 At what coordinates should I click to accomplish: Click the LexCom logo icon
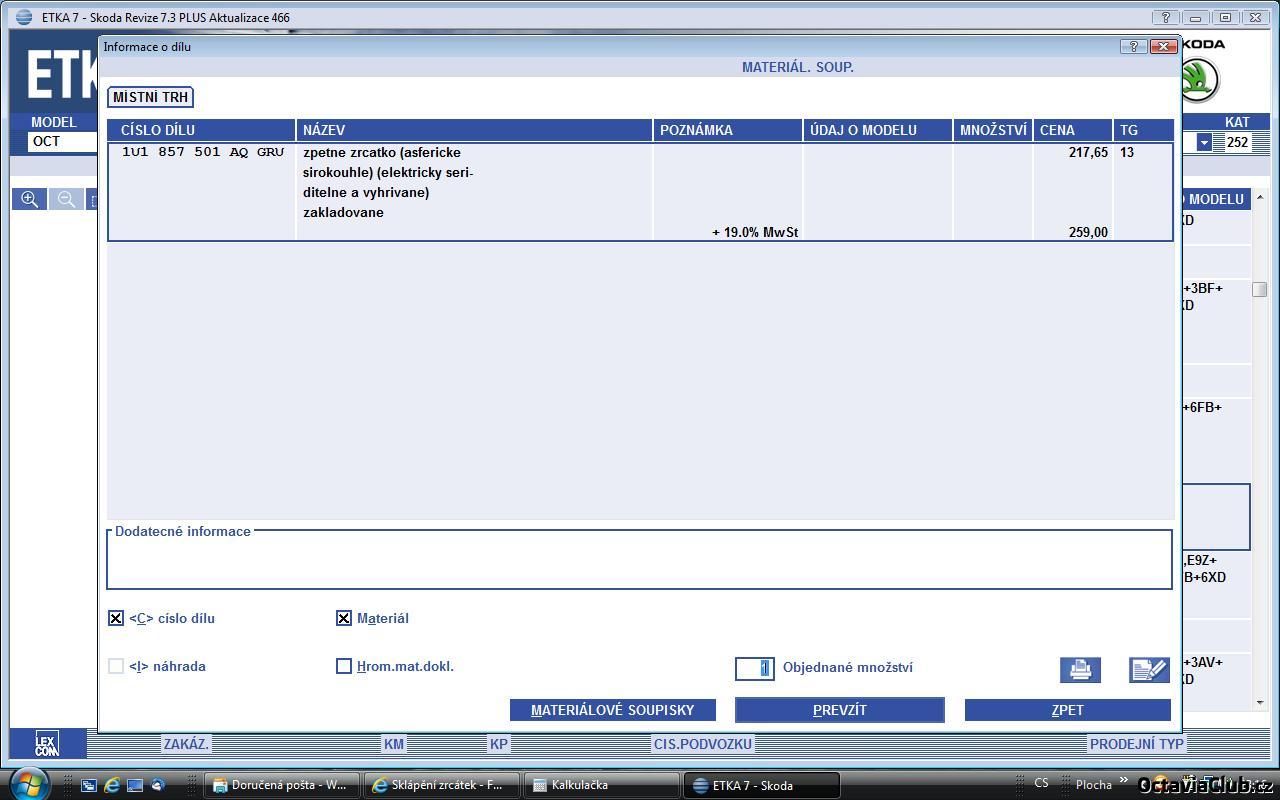[47, 744]
